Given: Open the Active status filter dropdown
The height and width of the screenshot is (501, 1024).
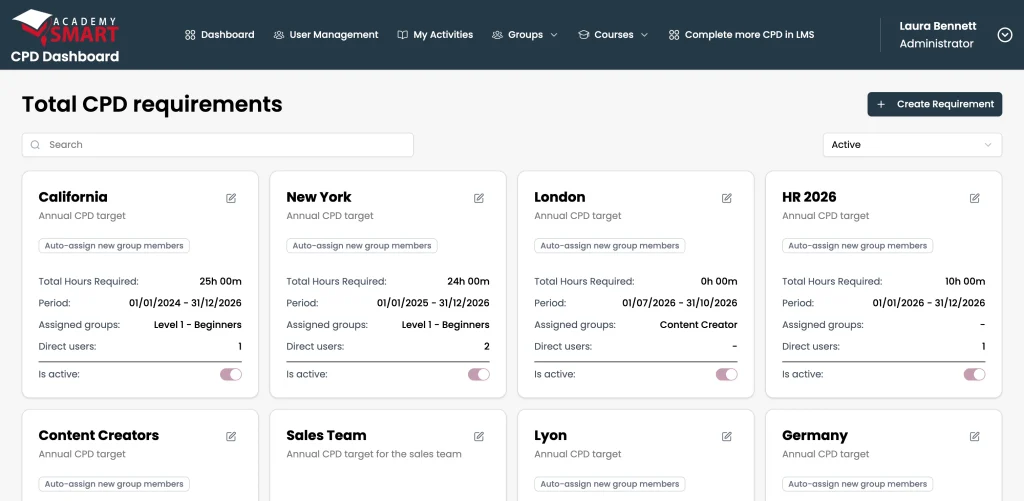Looking at the screenshot, I should [912, 145].
